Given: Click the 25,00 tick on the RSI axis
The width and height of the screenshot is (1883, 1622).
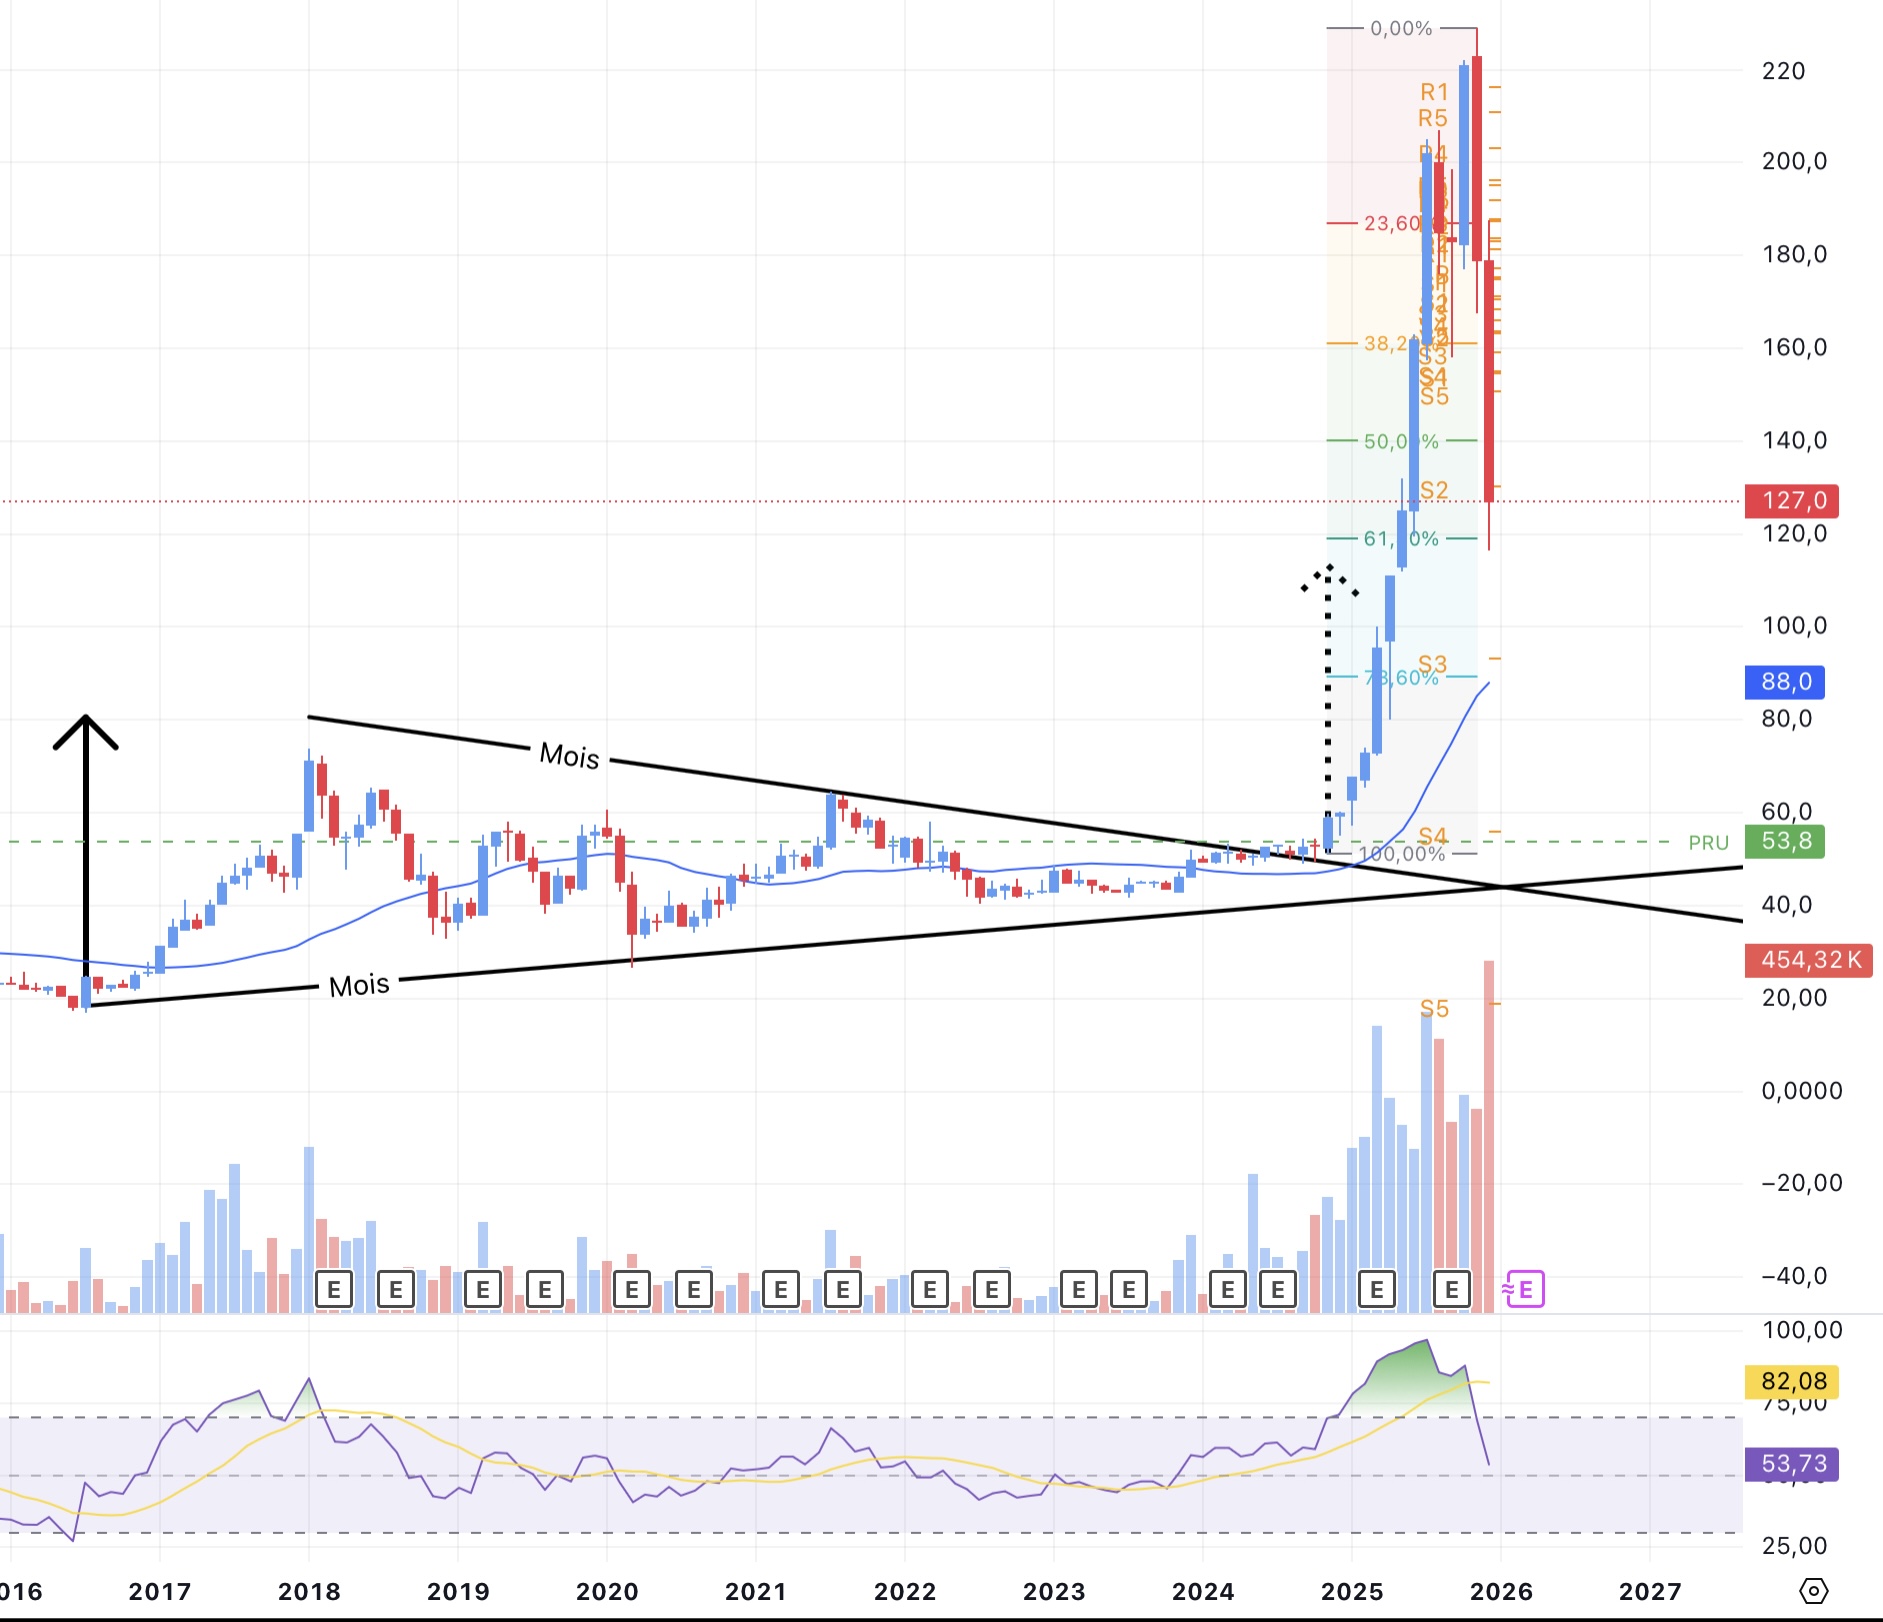Looking at the screenshot, I should click(x=1796, y=1546).
